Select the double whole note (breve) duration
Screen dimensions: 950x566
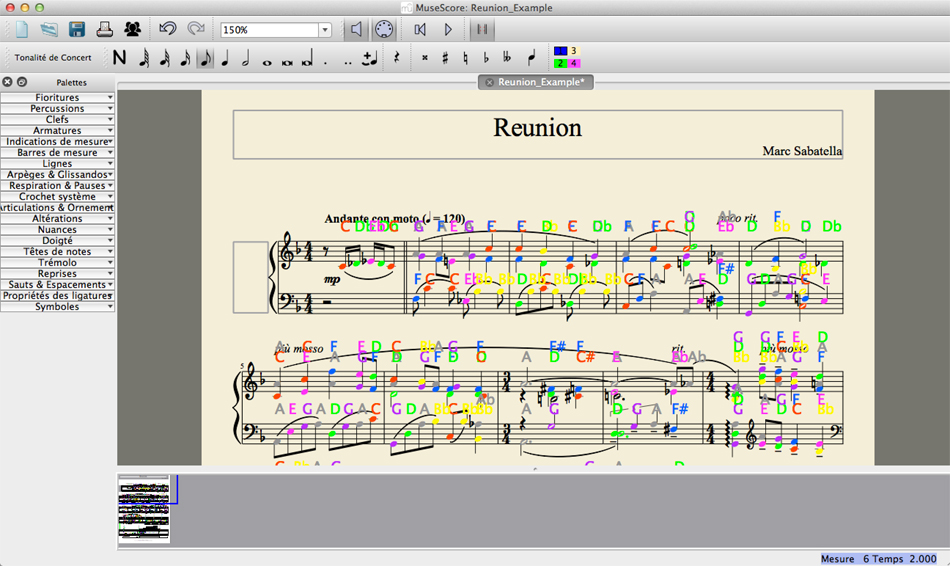(x=287, y=61)
